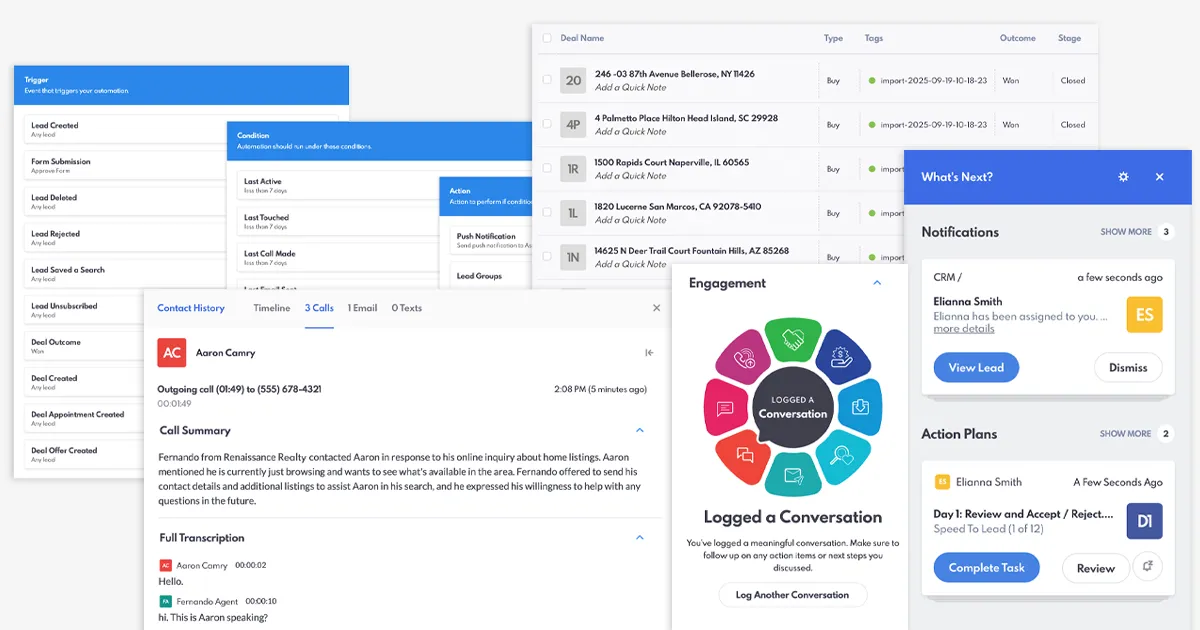Click the snooze icon beside Review button

pos(1147,567)
